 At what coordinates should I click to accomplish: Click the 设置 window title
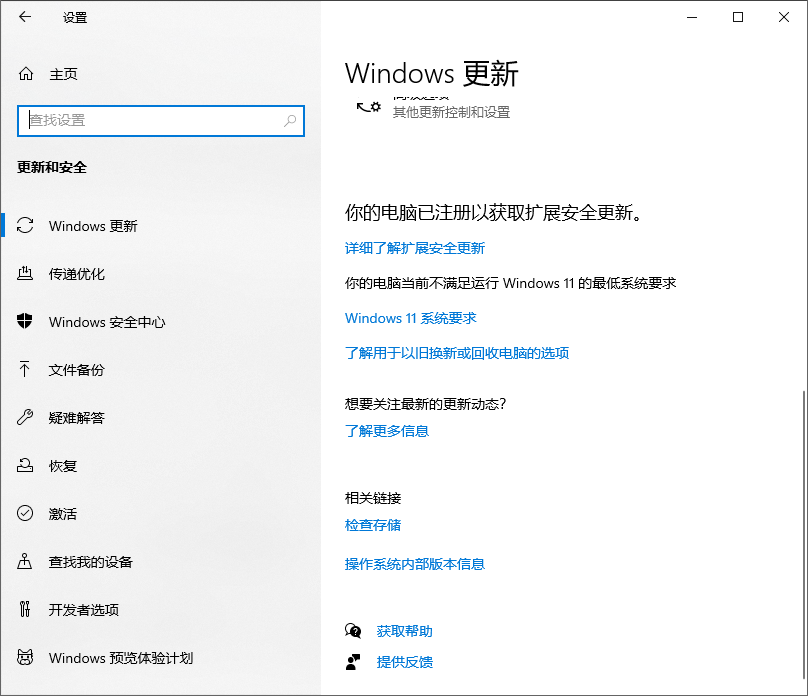(x=75, y=18)
